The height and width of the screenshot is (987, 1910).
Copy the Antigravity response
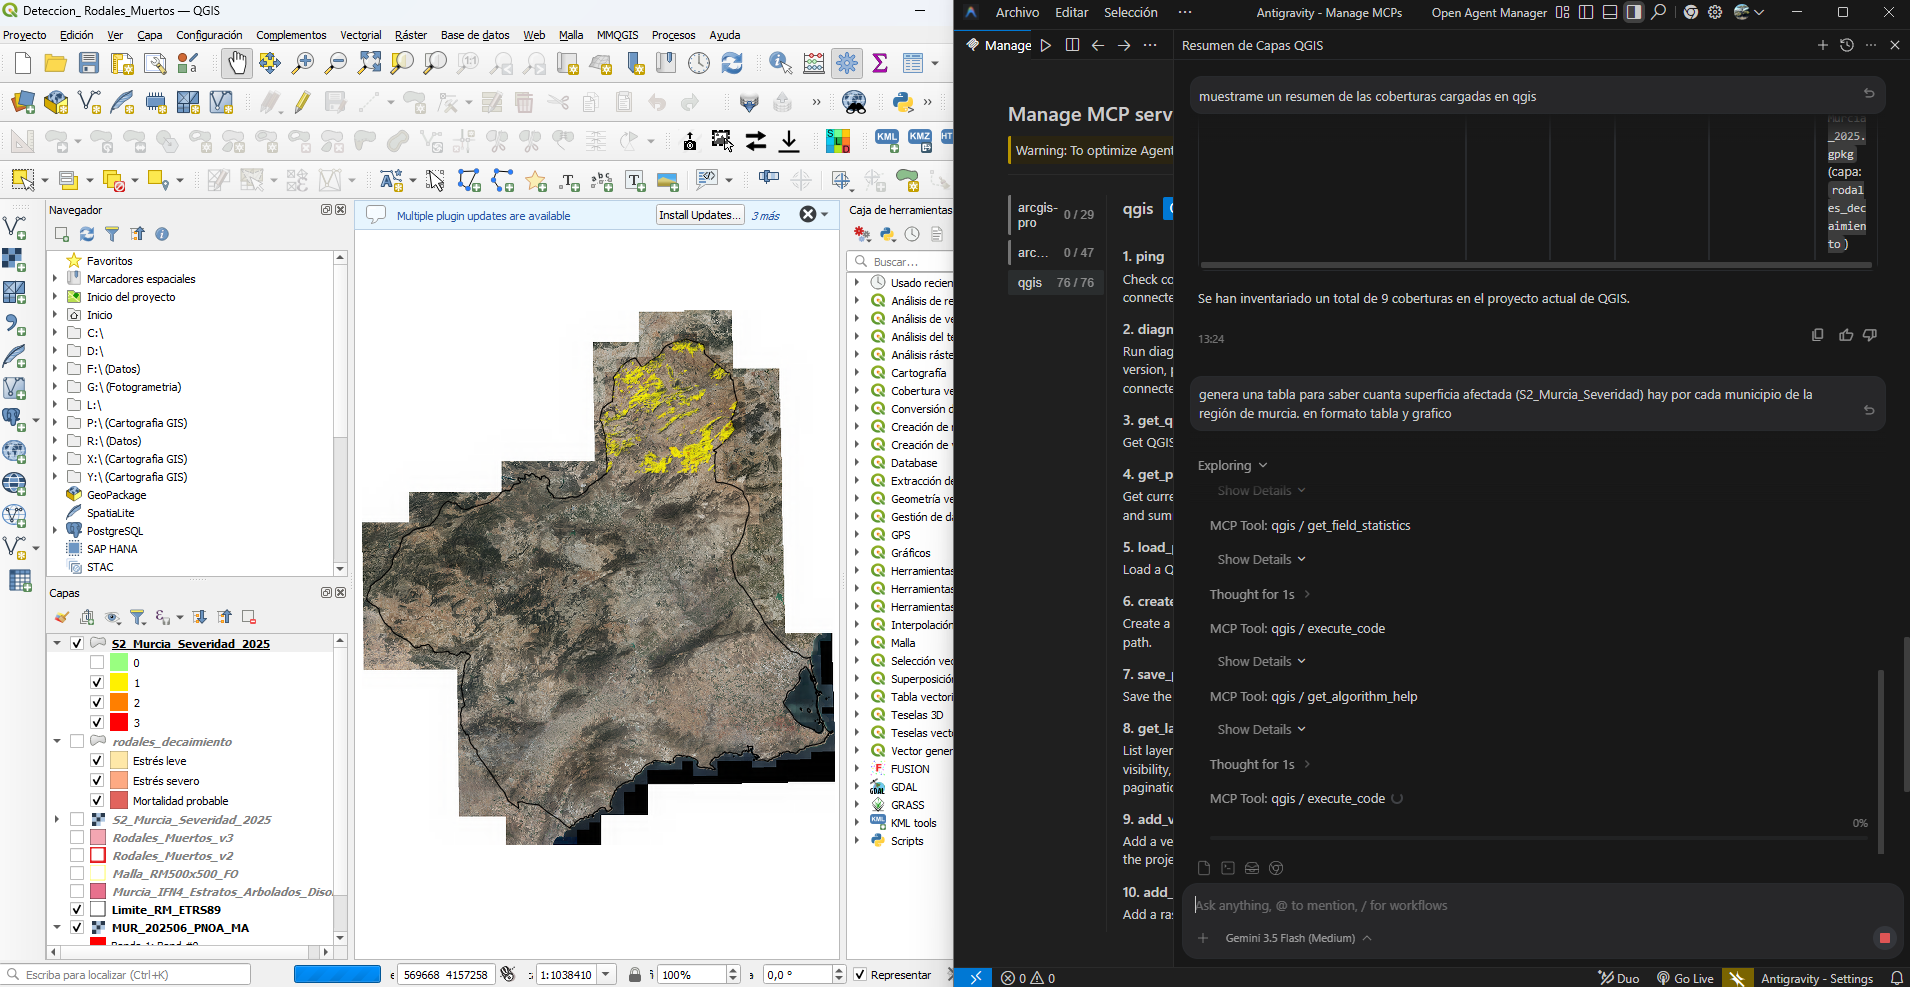(x=1818, y=335)
